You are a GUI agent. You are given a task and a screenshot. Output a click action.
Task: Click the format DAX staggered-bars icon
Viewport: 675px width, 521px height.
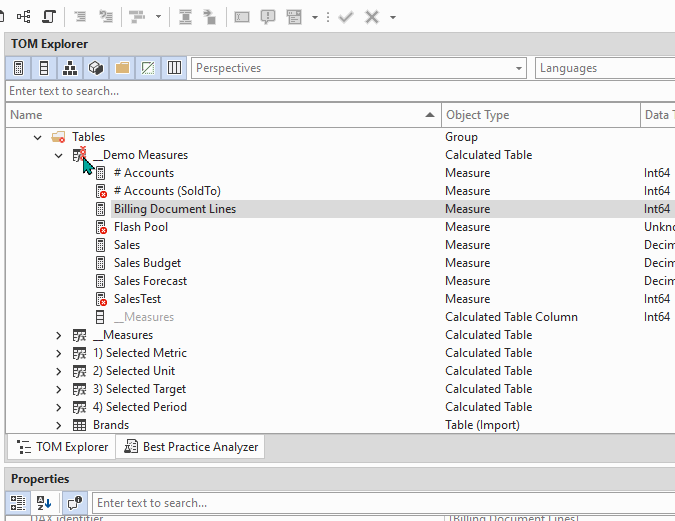pos(137,17)
